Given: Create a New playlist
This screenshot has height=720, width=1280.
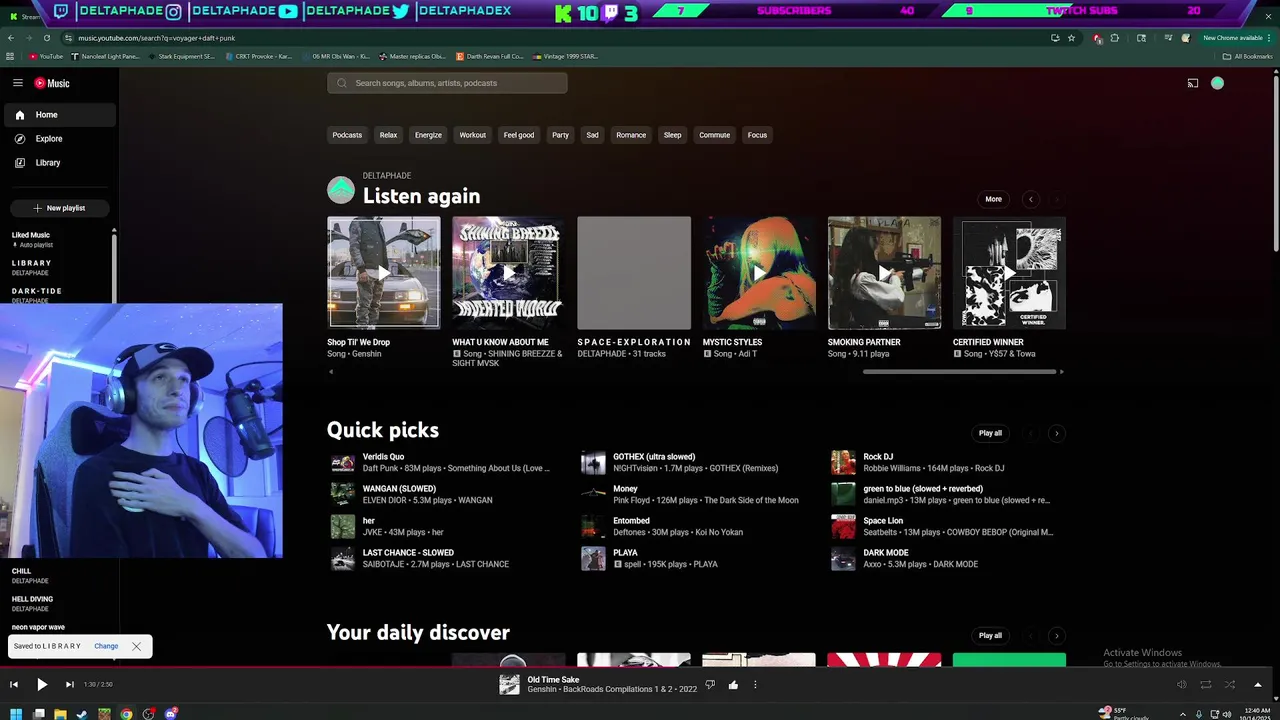Looking at the screenshot, I should point(60,208).
